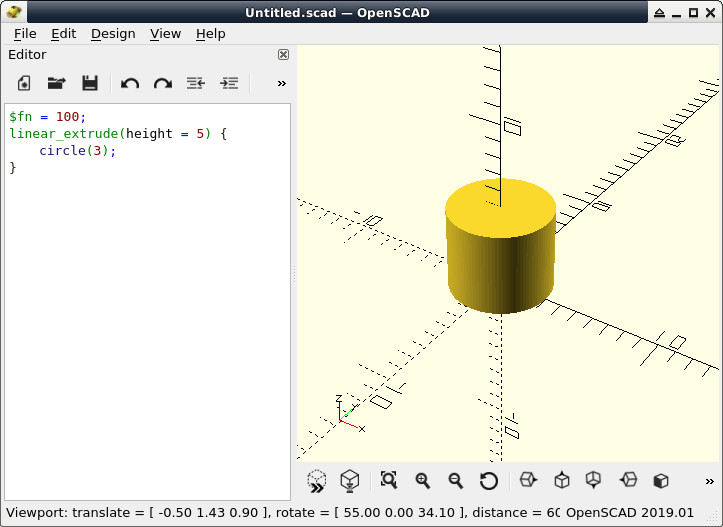Switch to Bottom view

click(593, 480)
